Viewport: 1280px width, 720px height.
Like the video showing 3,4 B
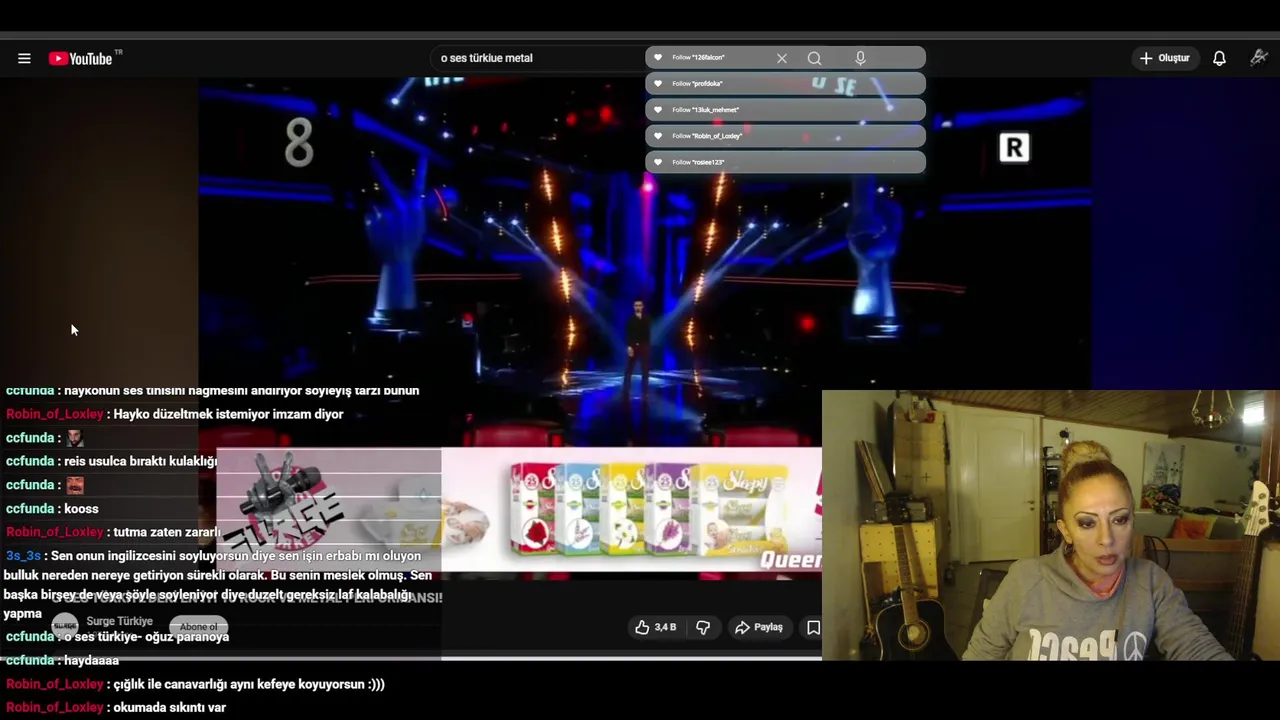click(x=655, y=627)
